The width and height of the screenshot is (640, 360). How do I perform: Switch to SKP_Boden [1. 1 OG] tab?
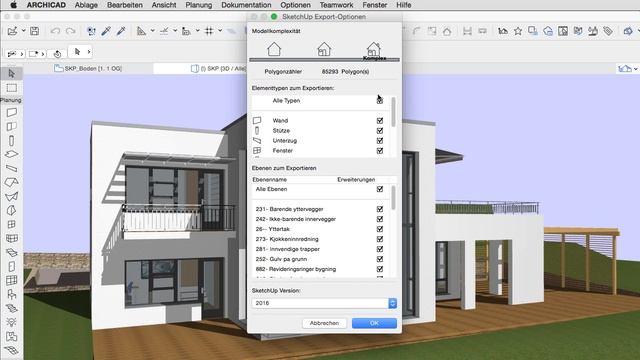click(88, 69)
